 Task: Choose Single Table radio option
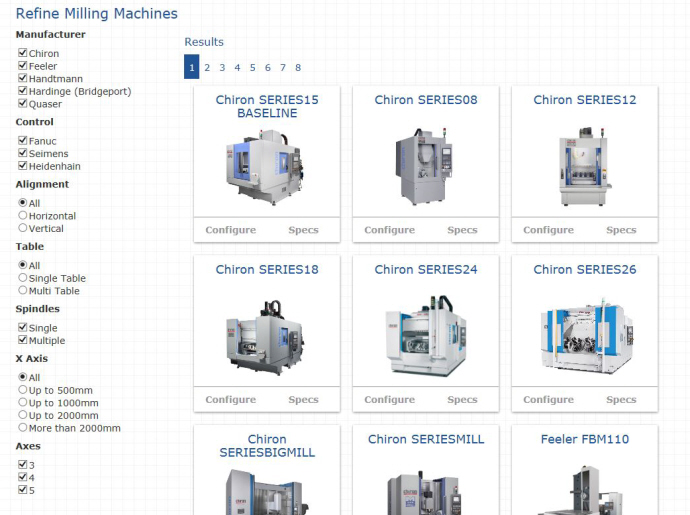(22, 277)
